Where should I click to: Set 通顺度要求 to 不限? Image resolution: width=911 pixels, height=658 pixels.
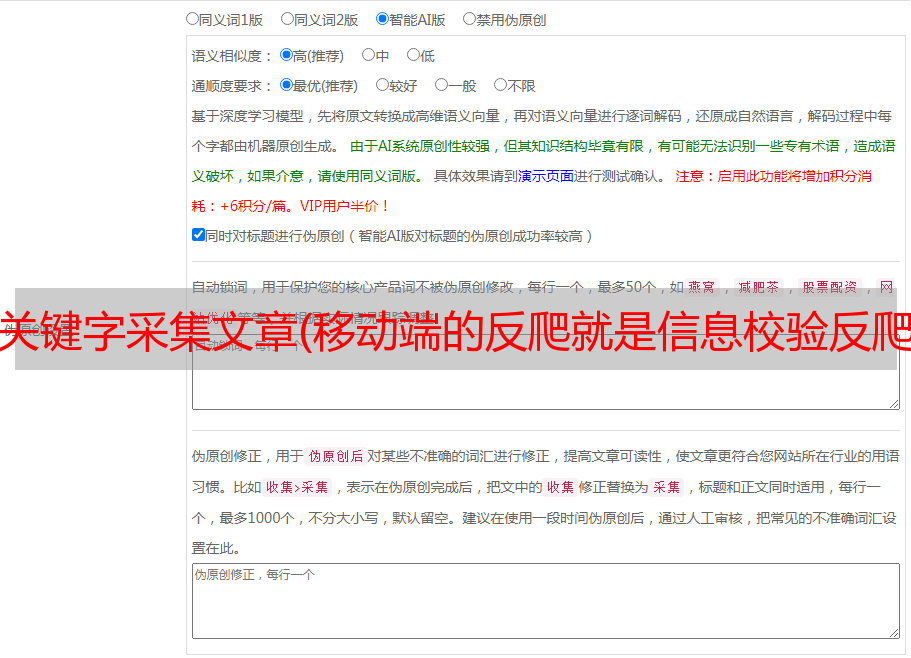tap(500, 85)
